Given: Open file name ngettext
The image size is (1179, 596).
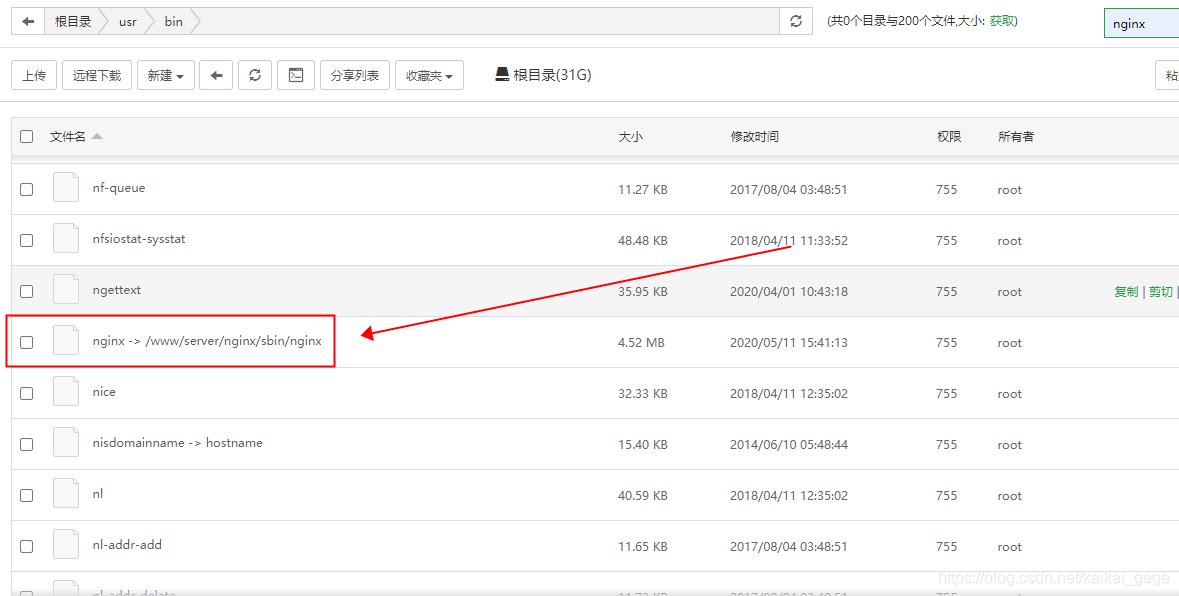Looking at the screenshot, I should pyautogui.click(x=117, y=290).
